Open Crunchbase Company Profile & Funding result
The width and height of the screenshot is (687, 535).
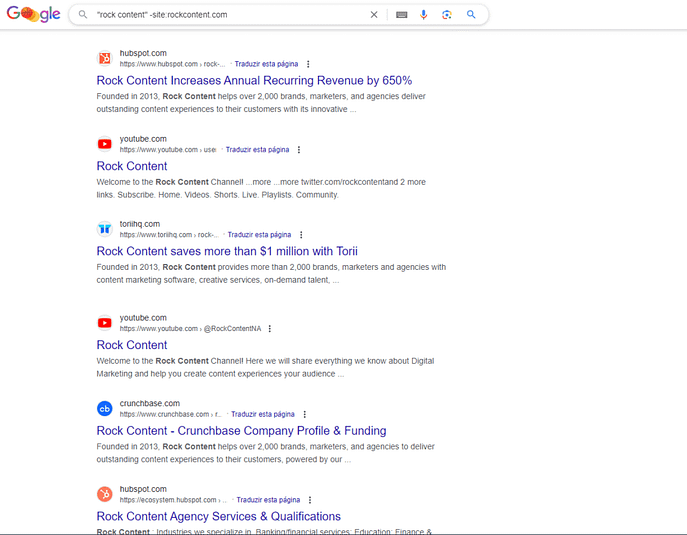(x=241, y=431)
